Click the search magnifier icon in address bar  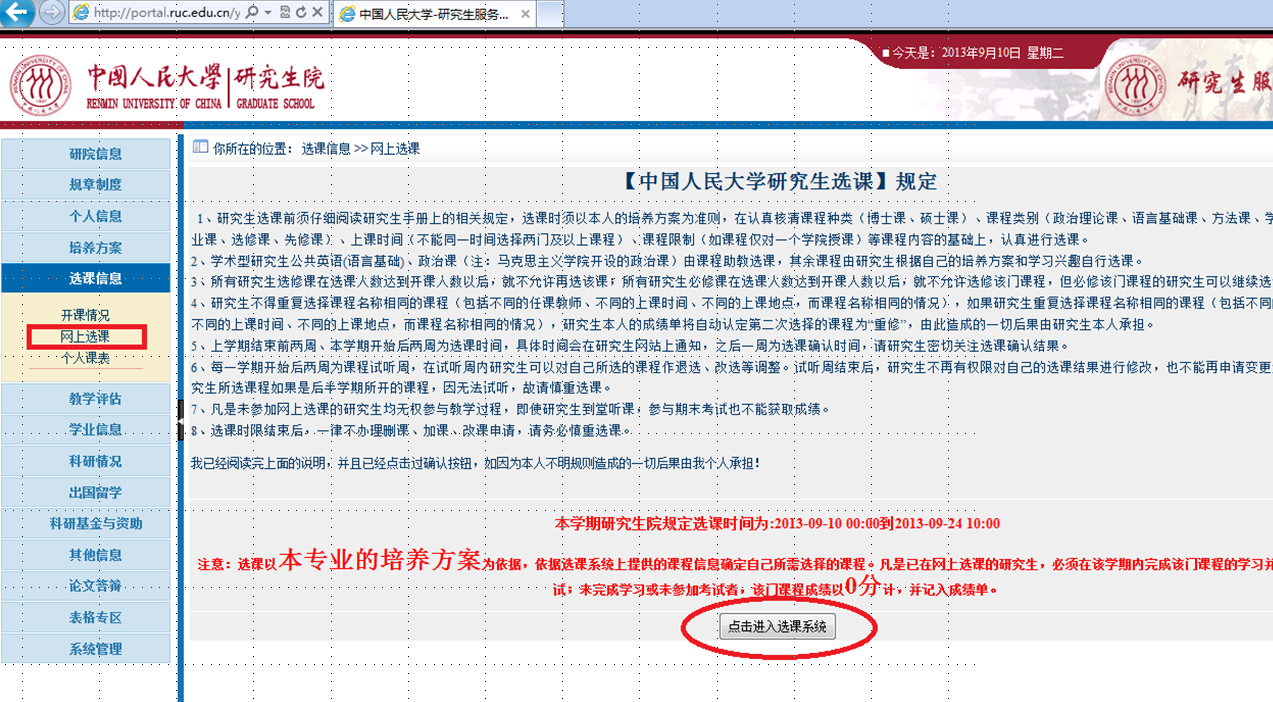point(251,13)
